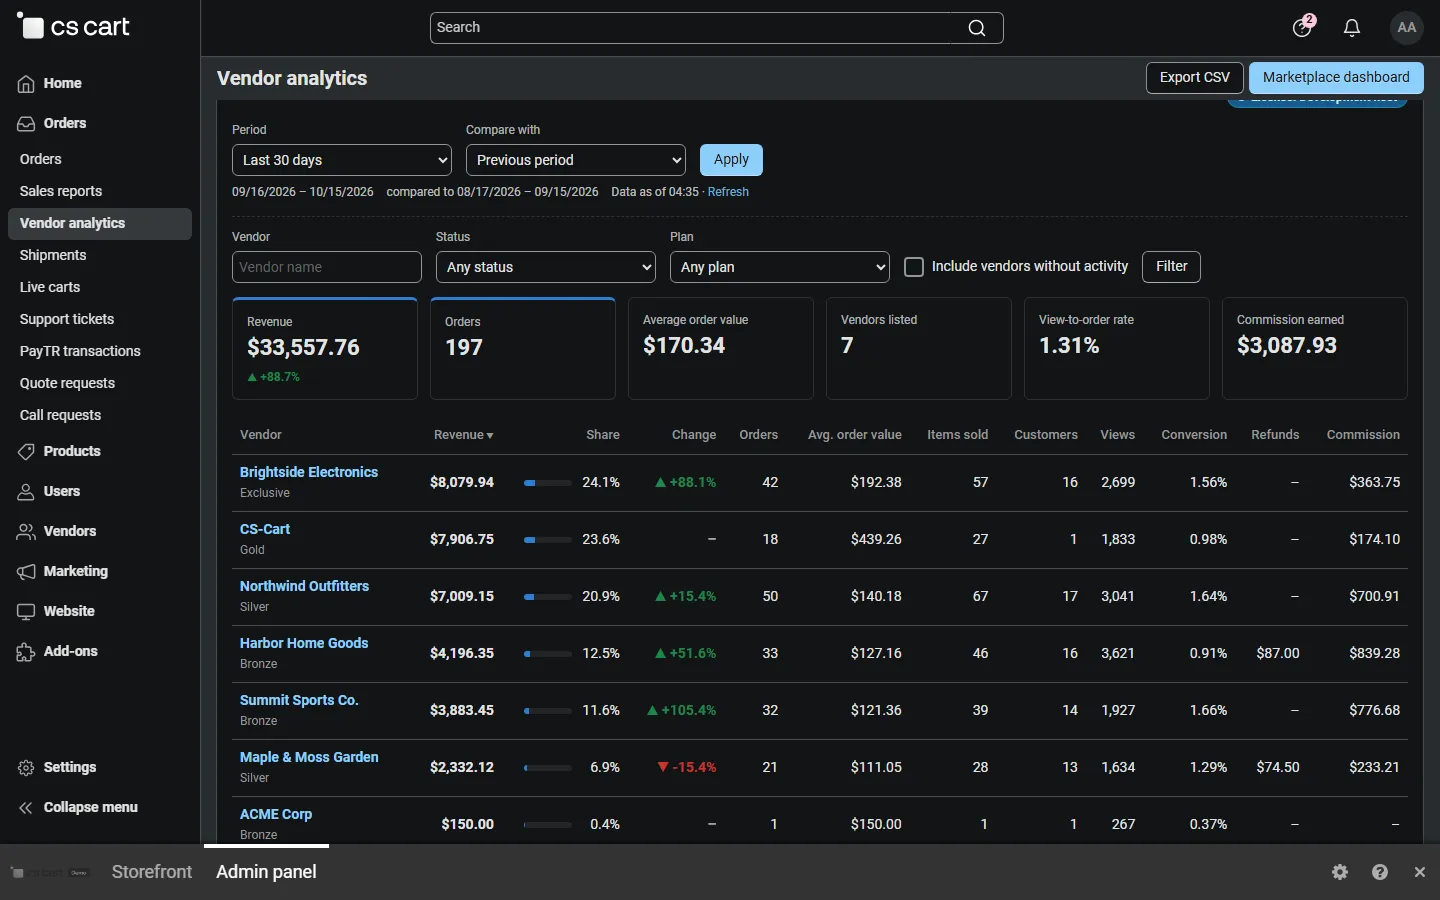Switch to the Admin panel tab
This screenshot has height=900, width=1440.
[267, 872]
